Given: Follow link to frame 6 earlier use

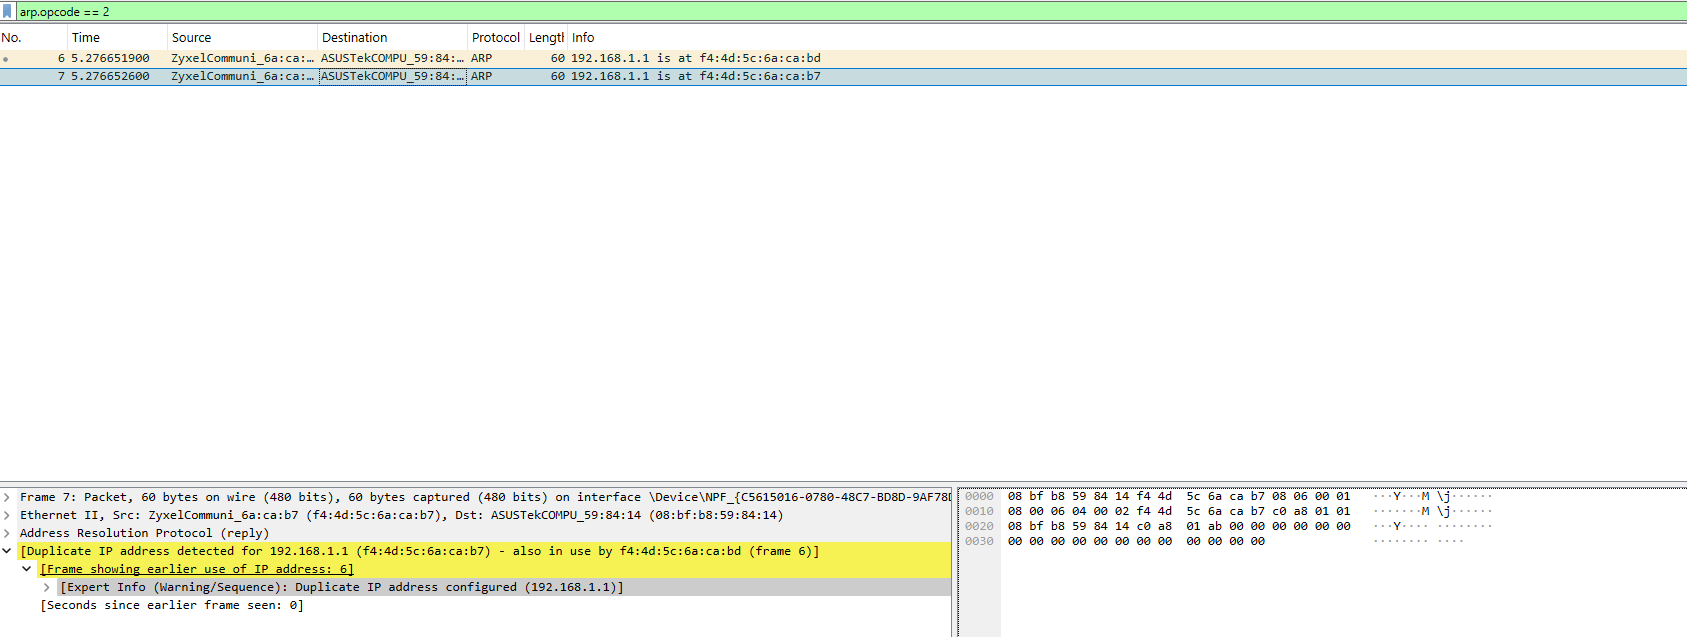Looking at the screenshot, I should click(x=197, y=569).
